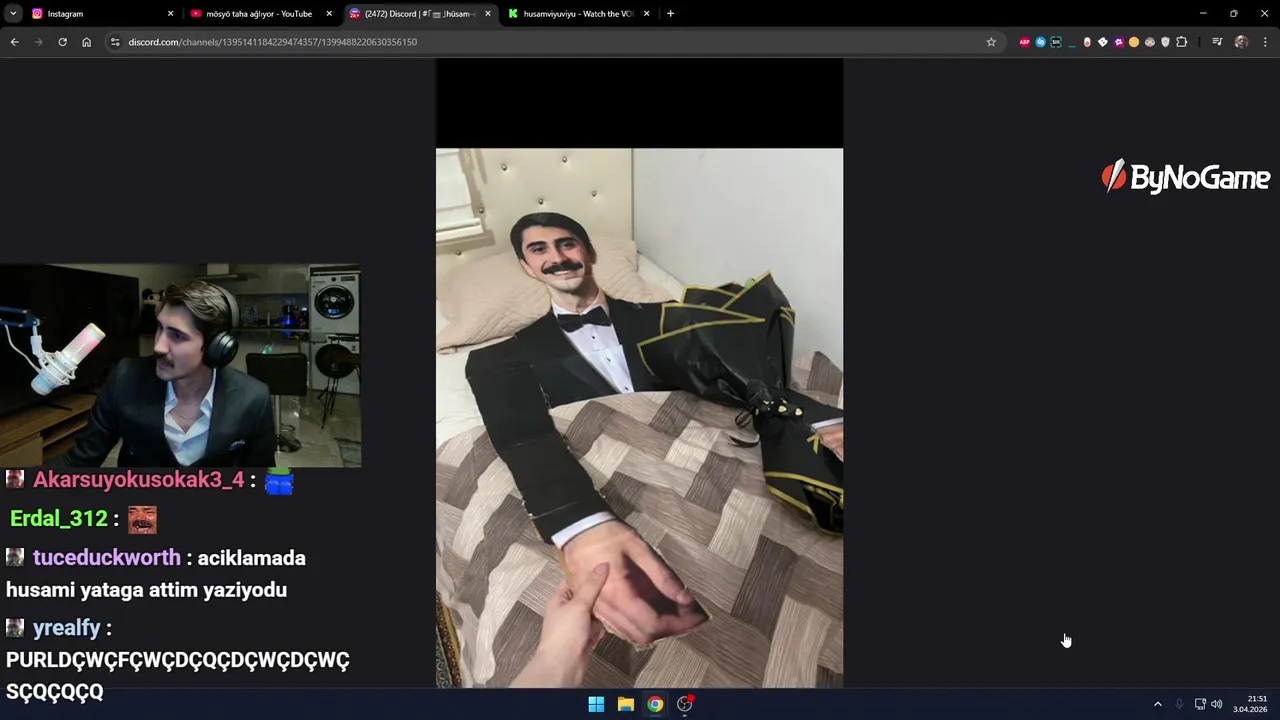Expand the tab search dropdown
Viewport: 1280px width, 720px height.
tap(13, 14)
